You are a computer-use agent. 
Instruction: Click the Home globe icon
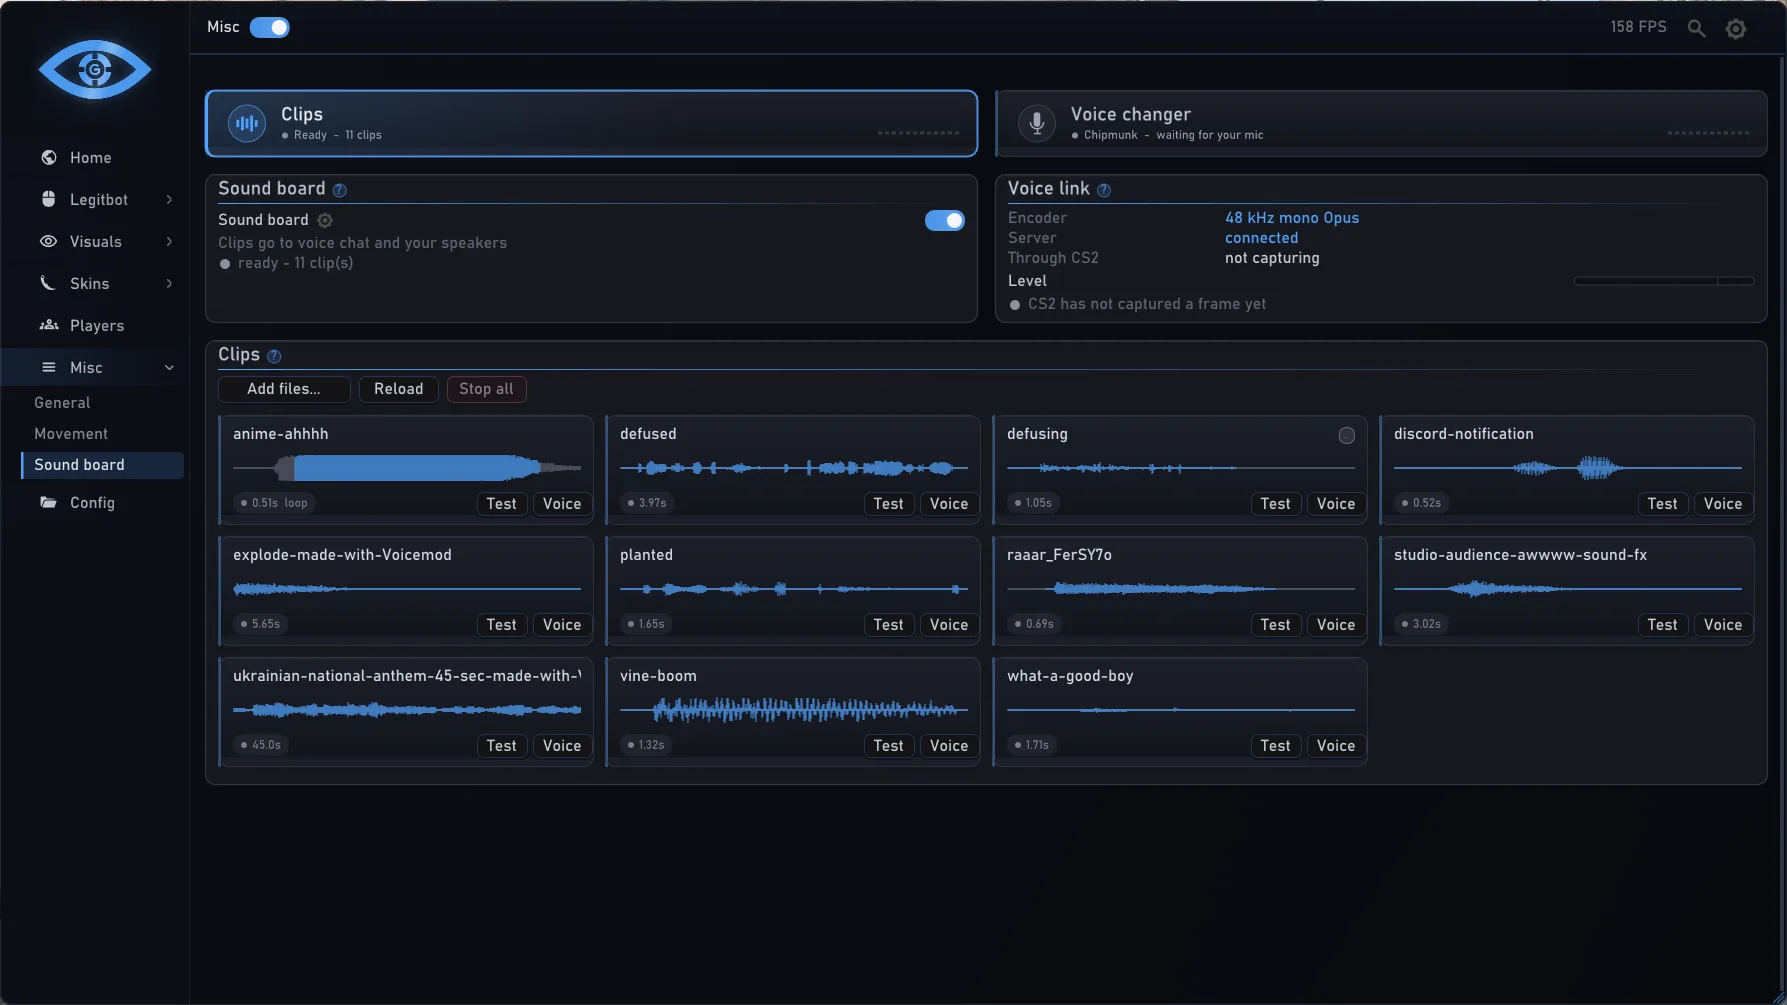point(48,157)
